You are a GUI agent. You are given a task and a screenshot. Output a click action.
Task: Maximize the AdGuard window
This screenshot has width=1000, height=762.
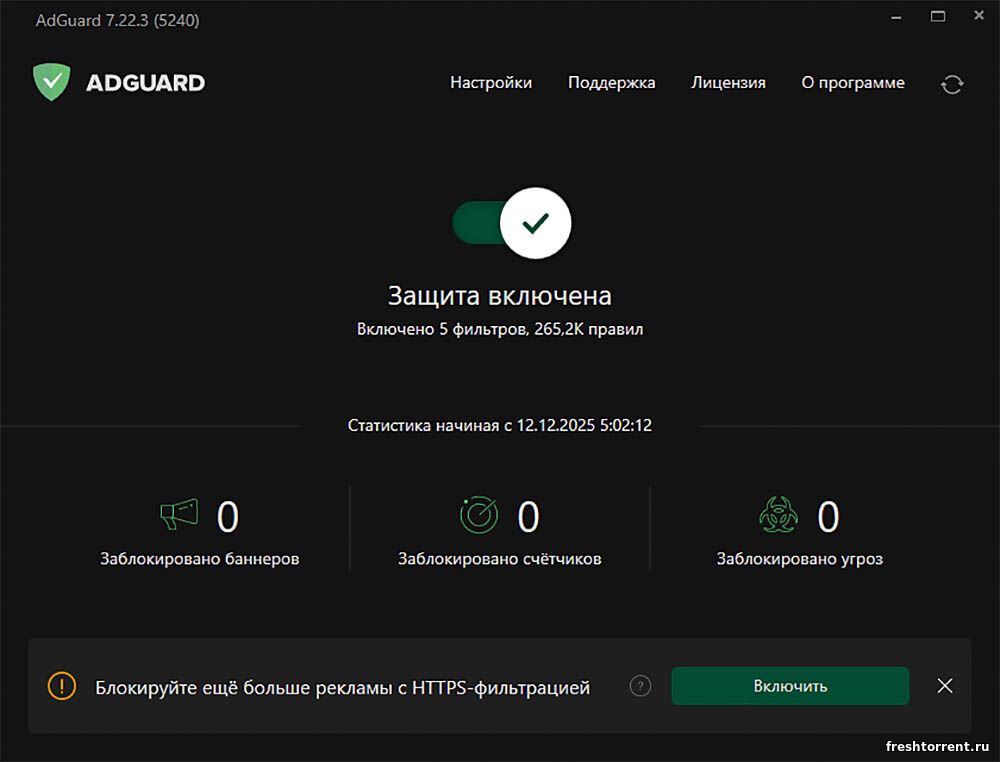click(938, 16)
